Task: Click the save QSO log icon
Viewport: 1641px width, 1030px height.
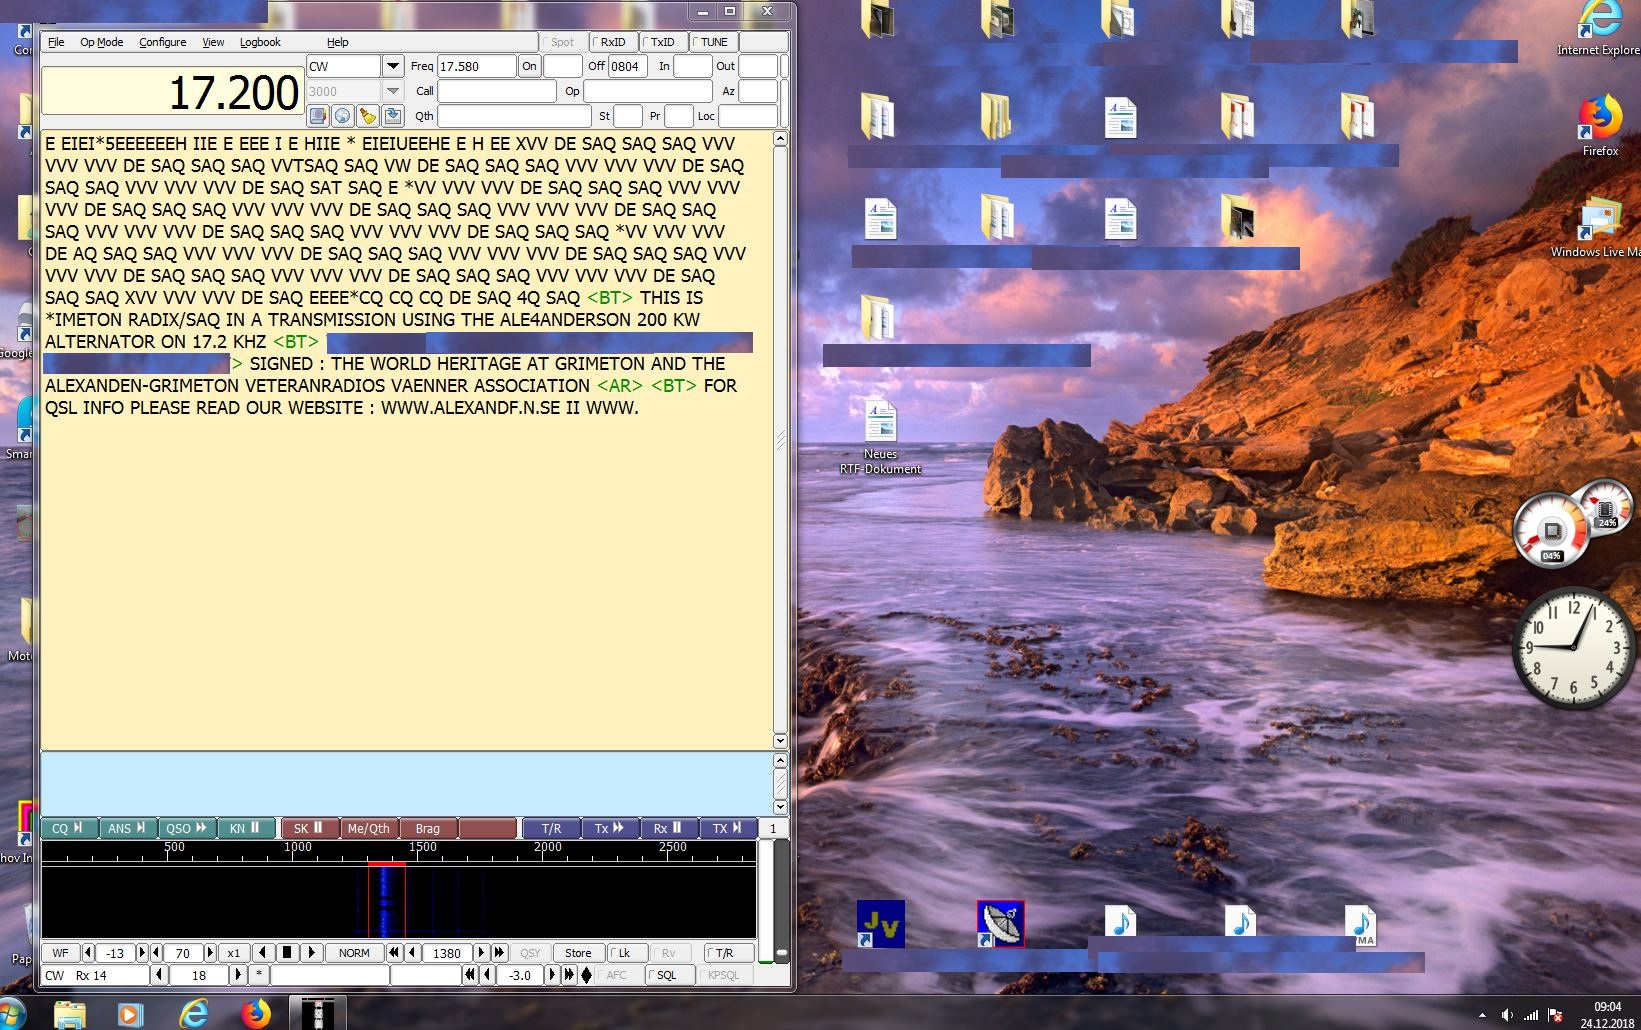Action: point(393,116)
